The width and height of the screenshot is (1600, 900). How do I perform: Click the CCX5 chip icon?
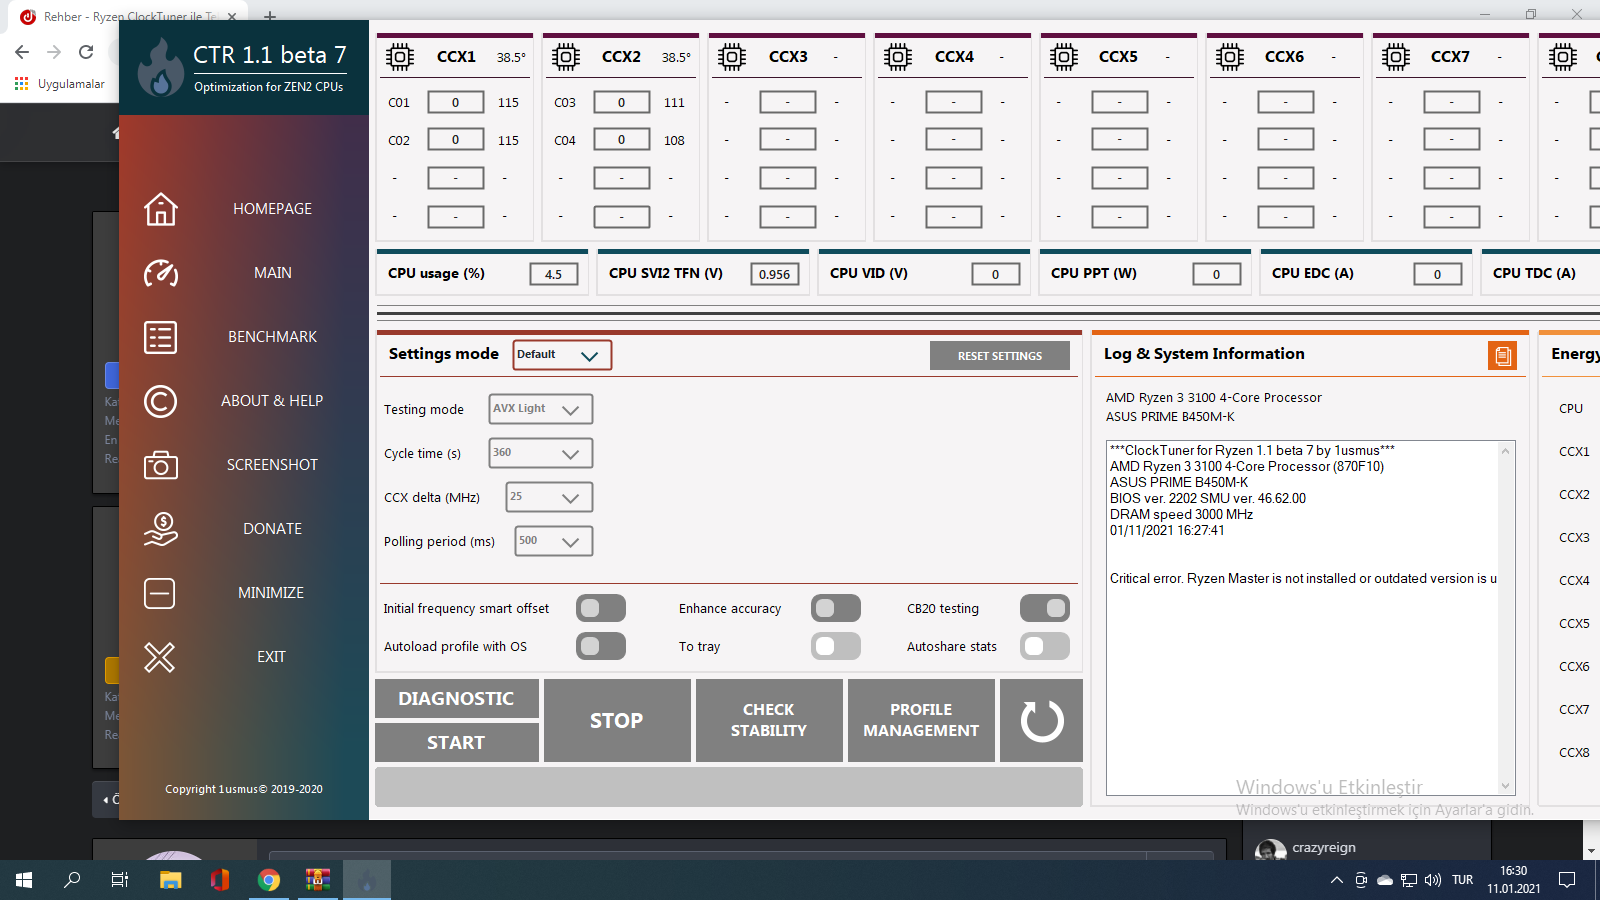[1064, 57]
